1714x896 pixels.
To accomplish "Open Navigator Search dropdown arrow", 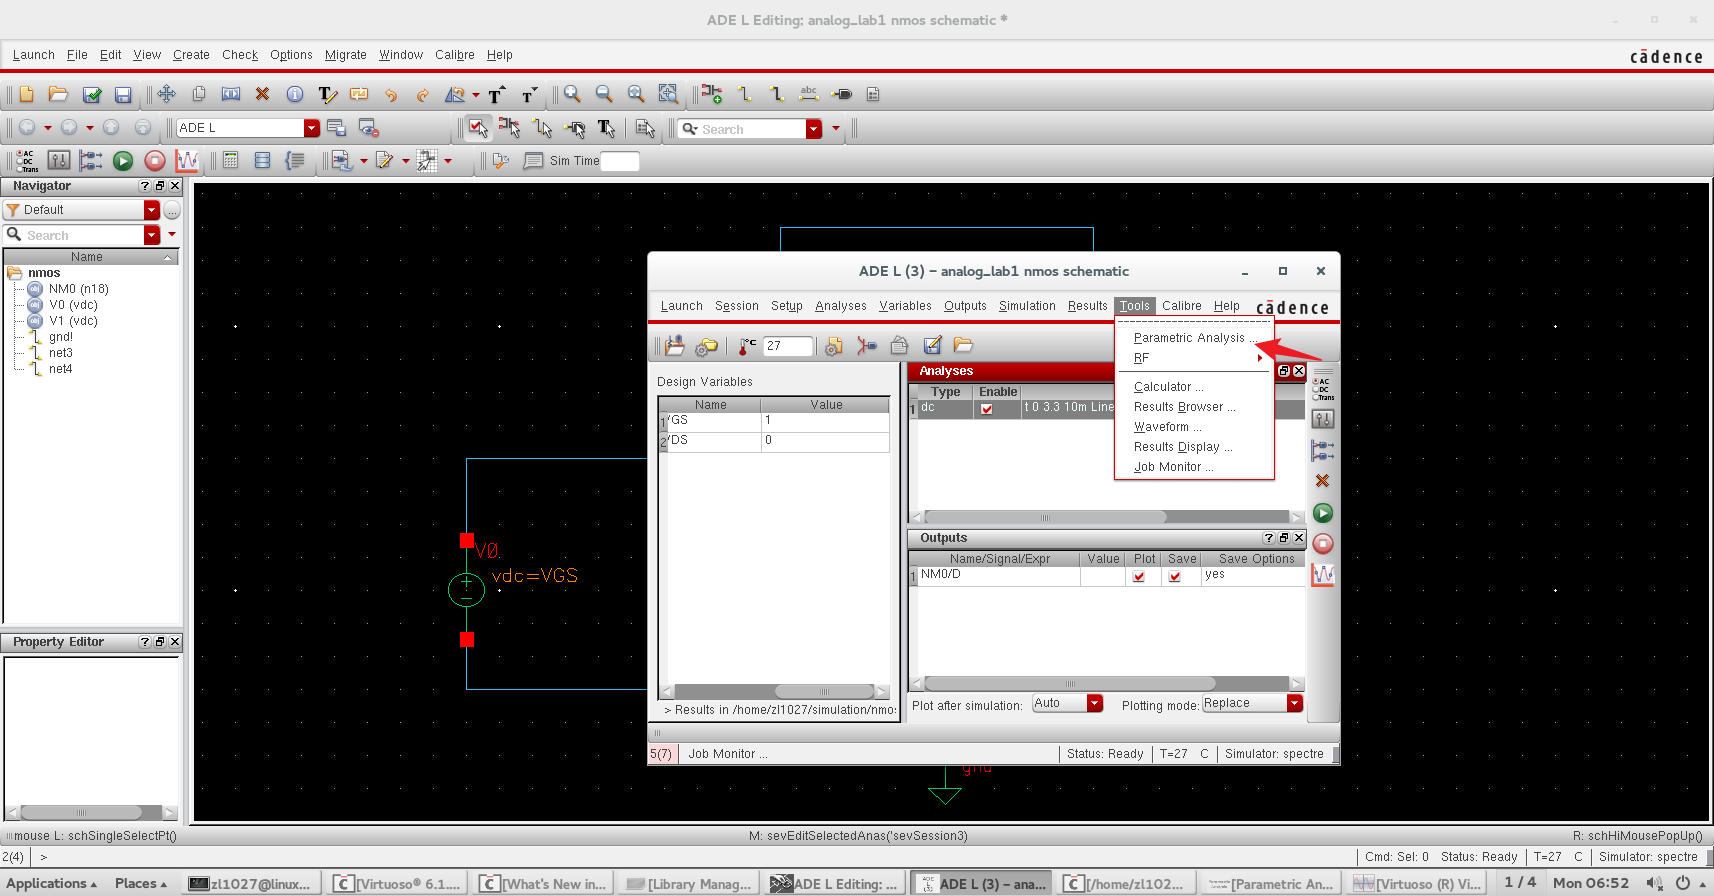I will [x=152, y=235].
